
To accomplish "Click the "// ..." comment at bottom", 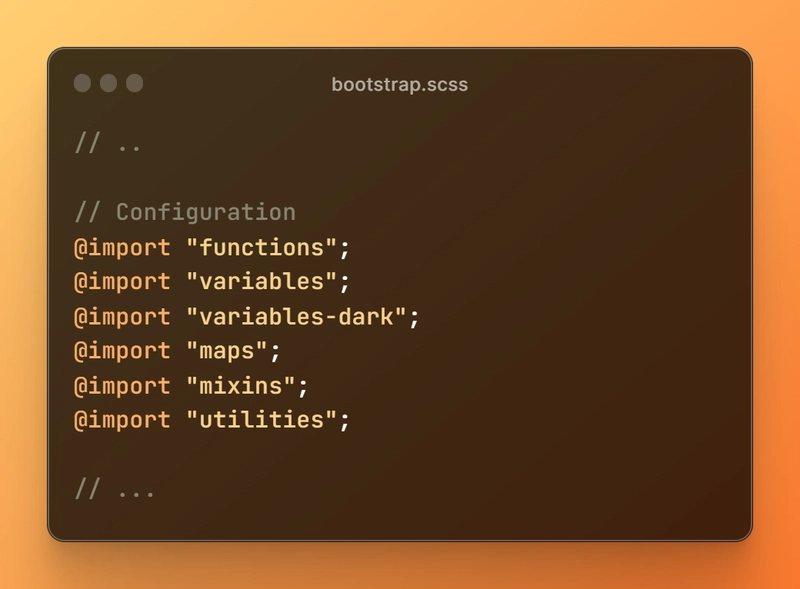I will 114,488.
